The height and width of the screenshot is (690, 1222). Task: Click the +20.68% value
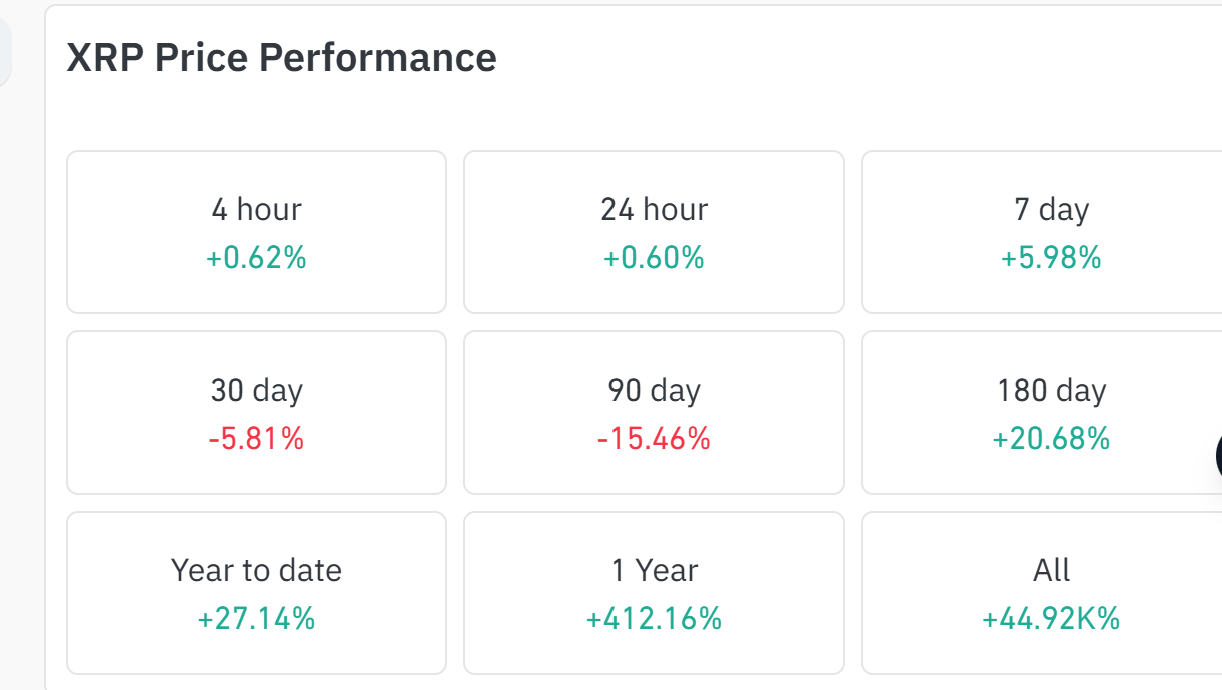[1051, 438]
